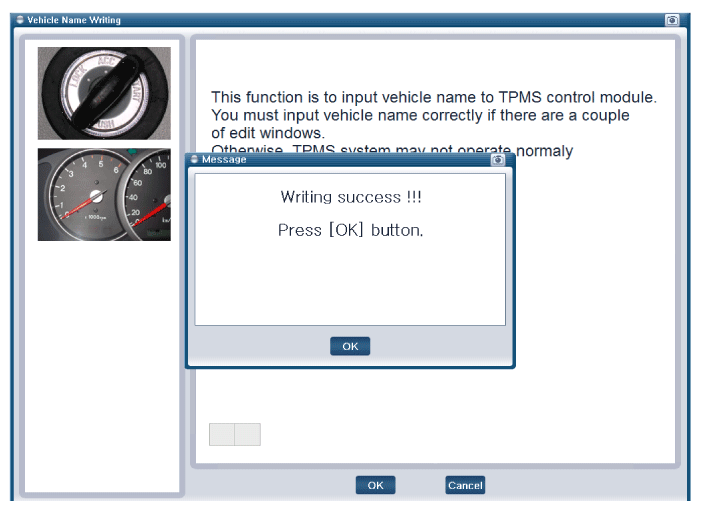
Task: Click the 'Writing success !!!' text
Action: click(x=350, y=197)
